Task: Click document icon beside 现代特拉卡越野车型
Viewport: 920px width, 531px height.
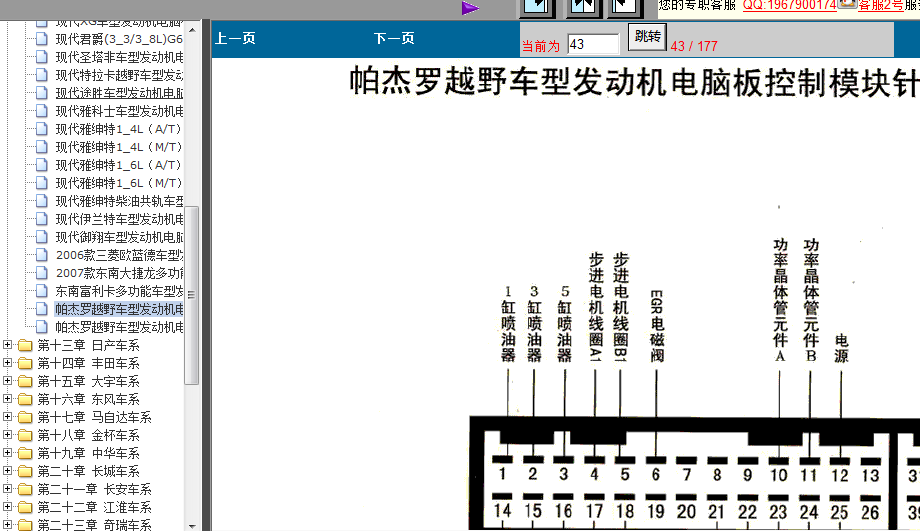Action: 42,75
